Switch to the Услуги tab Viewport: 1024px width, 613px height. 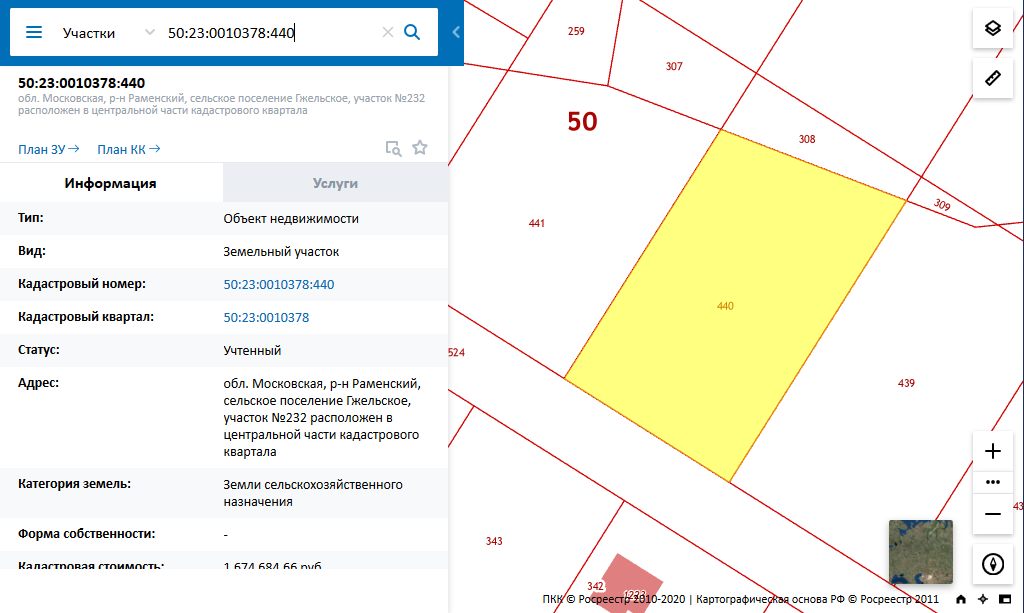tap(335, 183)
